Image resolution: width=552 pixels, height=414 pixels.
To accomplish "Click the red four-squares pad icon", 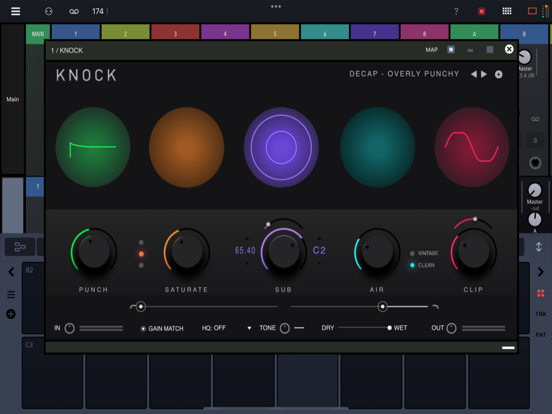I will click(x=541, y=293).
